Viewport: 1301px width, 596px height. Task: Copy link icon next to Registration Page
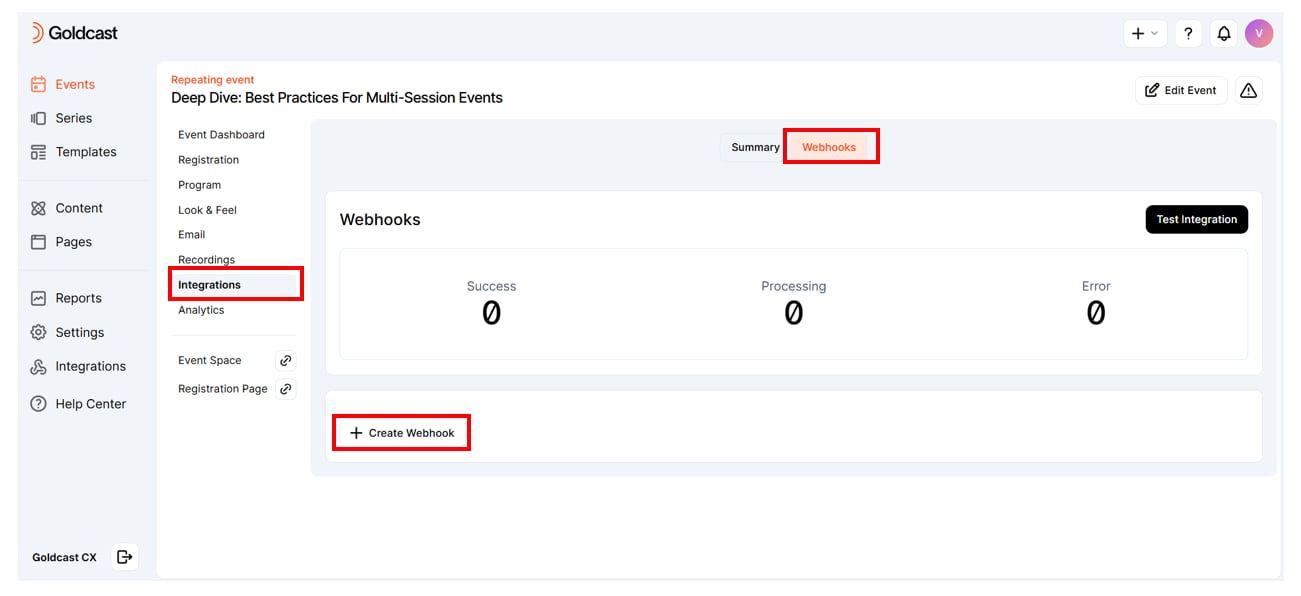coord(286,389)
